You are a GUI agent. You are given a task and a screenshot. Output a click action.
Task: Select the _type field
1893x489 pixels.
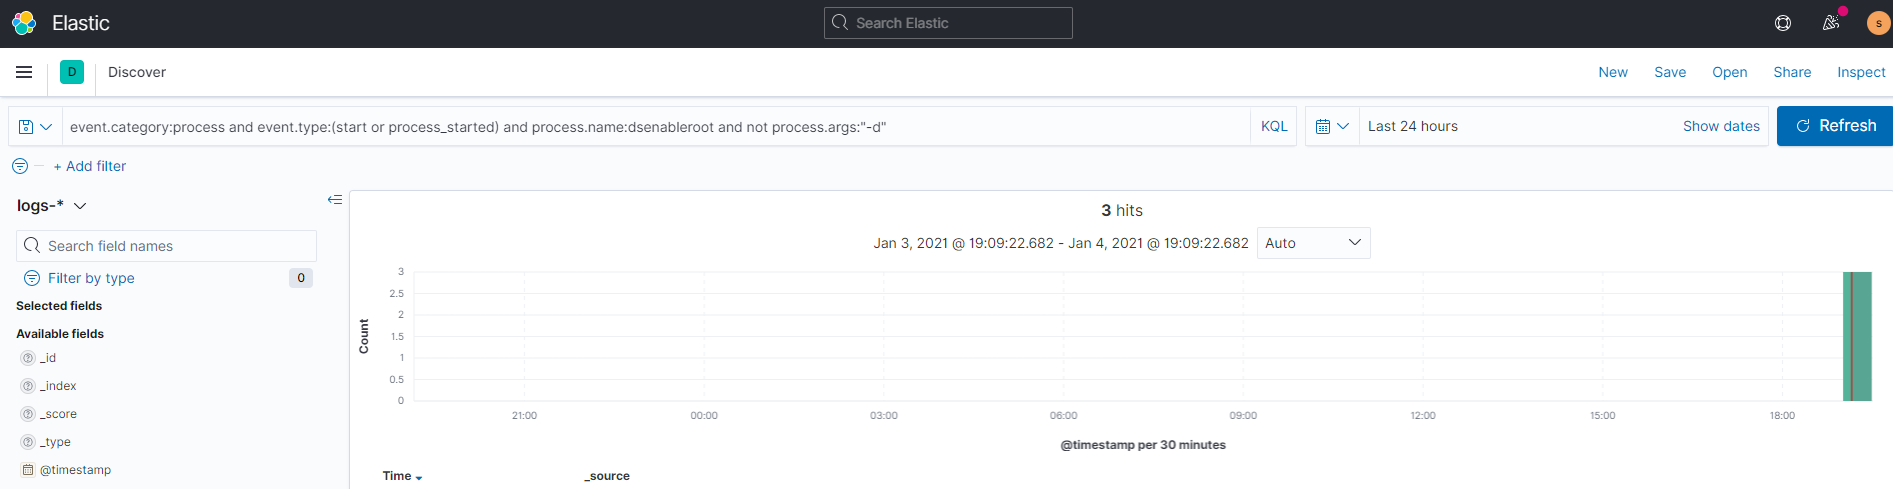[55, 442]
